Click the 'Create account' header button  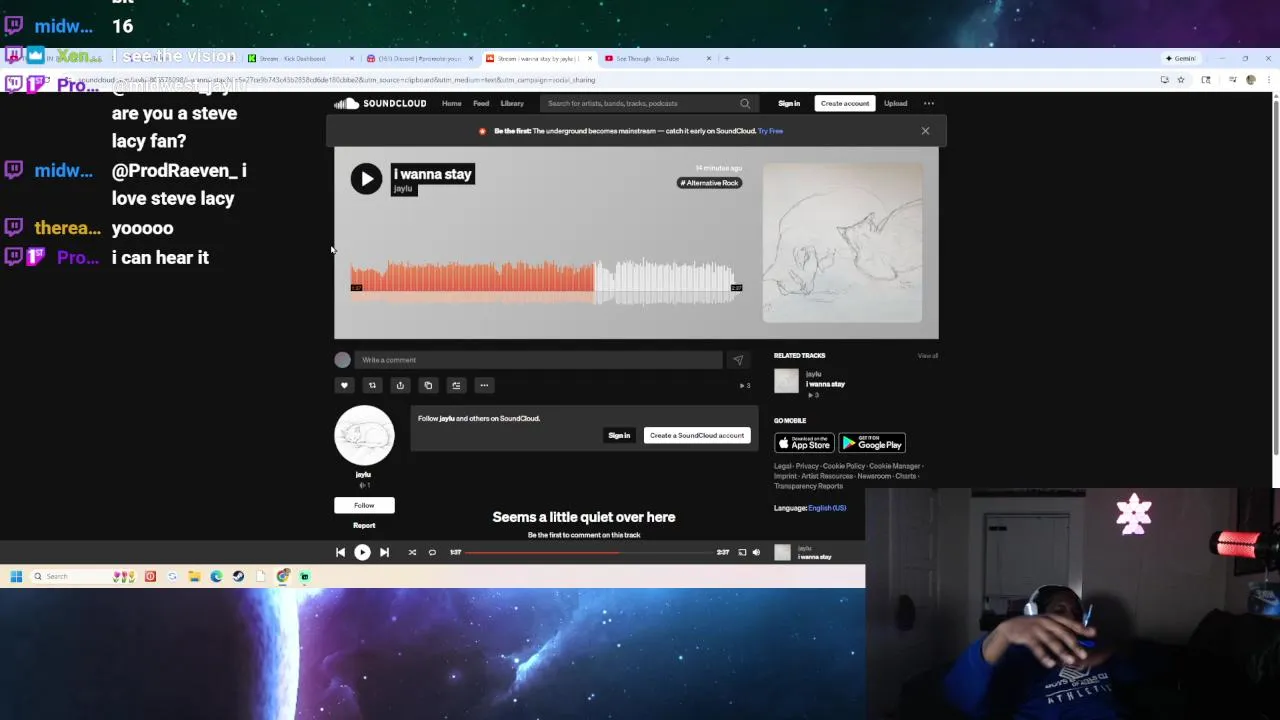point(845,103)
